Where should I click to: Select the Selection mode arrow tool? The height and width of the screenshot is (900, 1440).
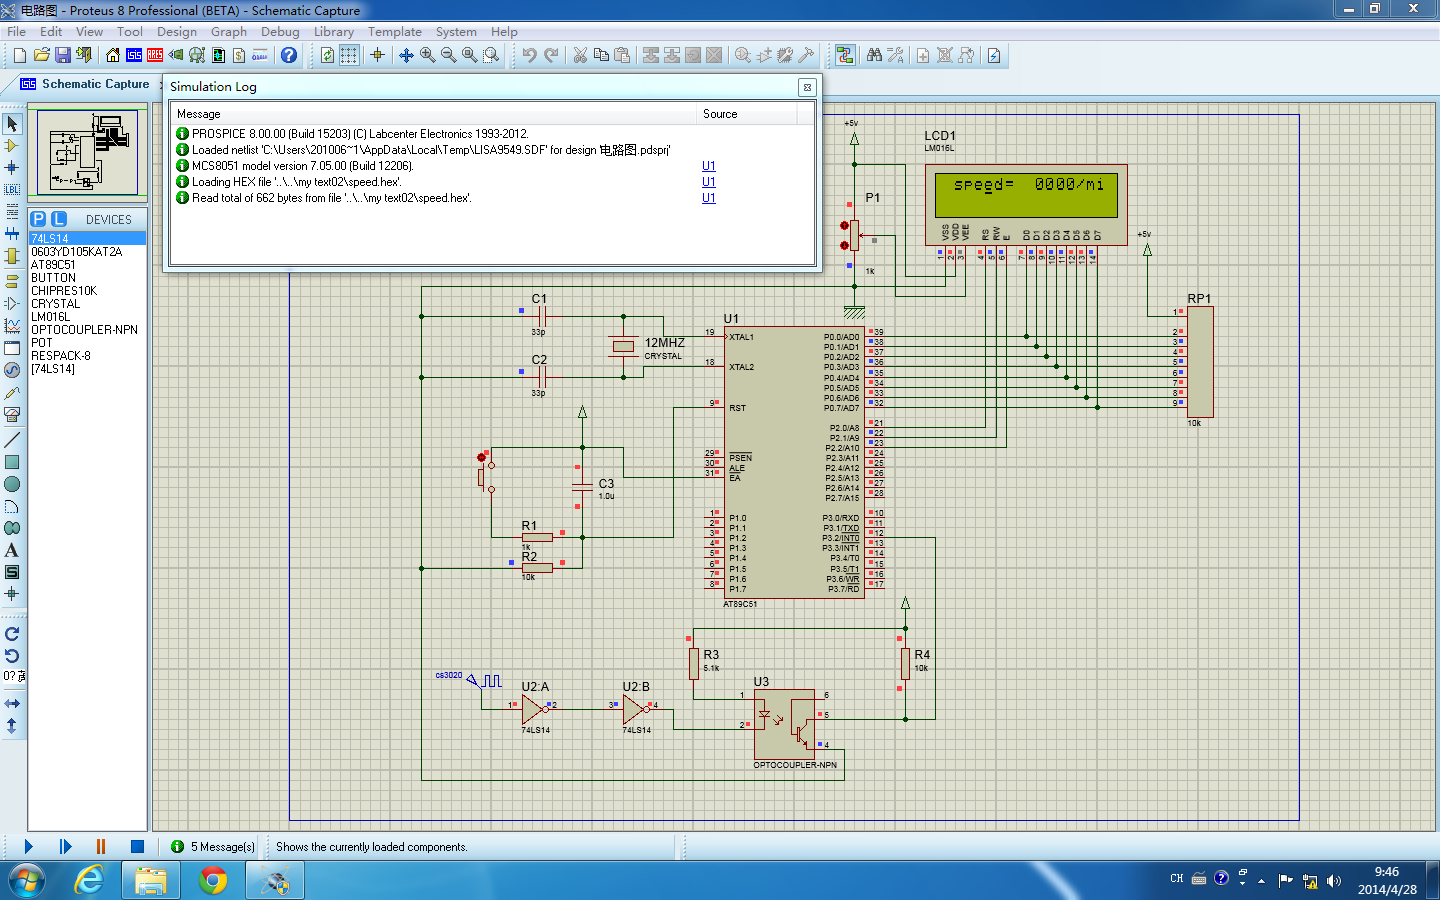12,124
